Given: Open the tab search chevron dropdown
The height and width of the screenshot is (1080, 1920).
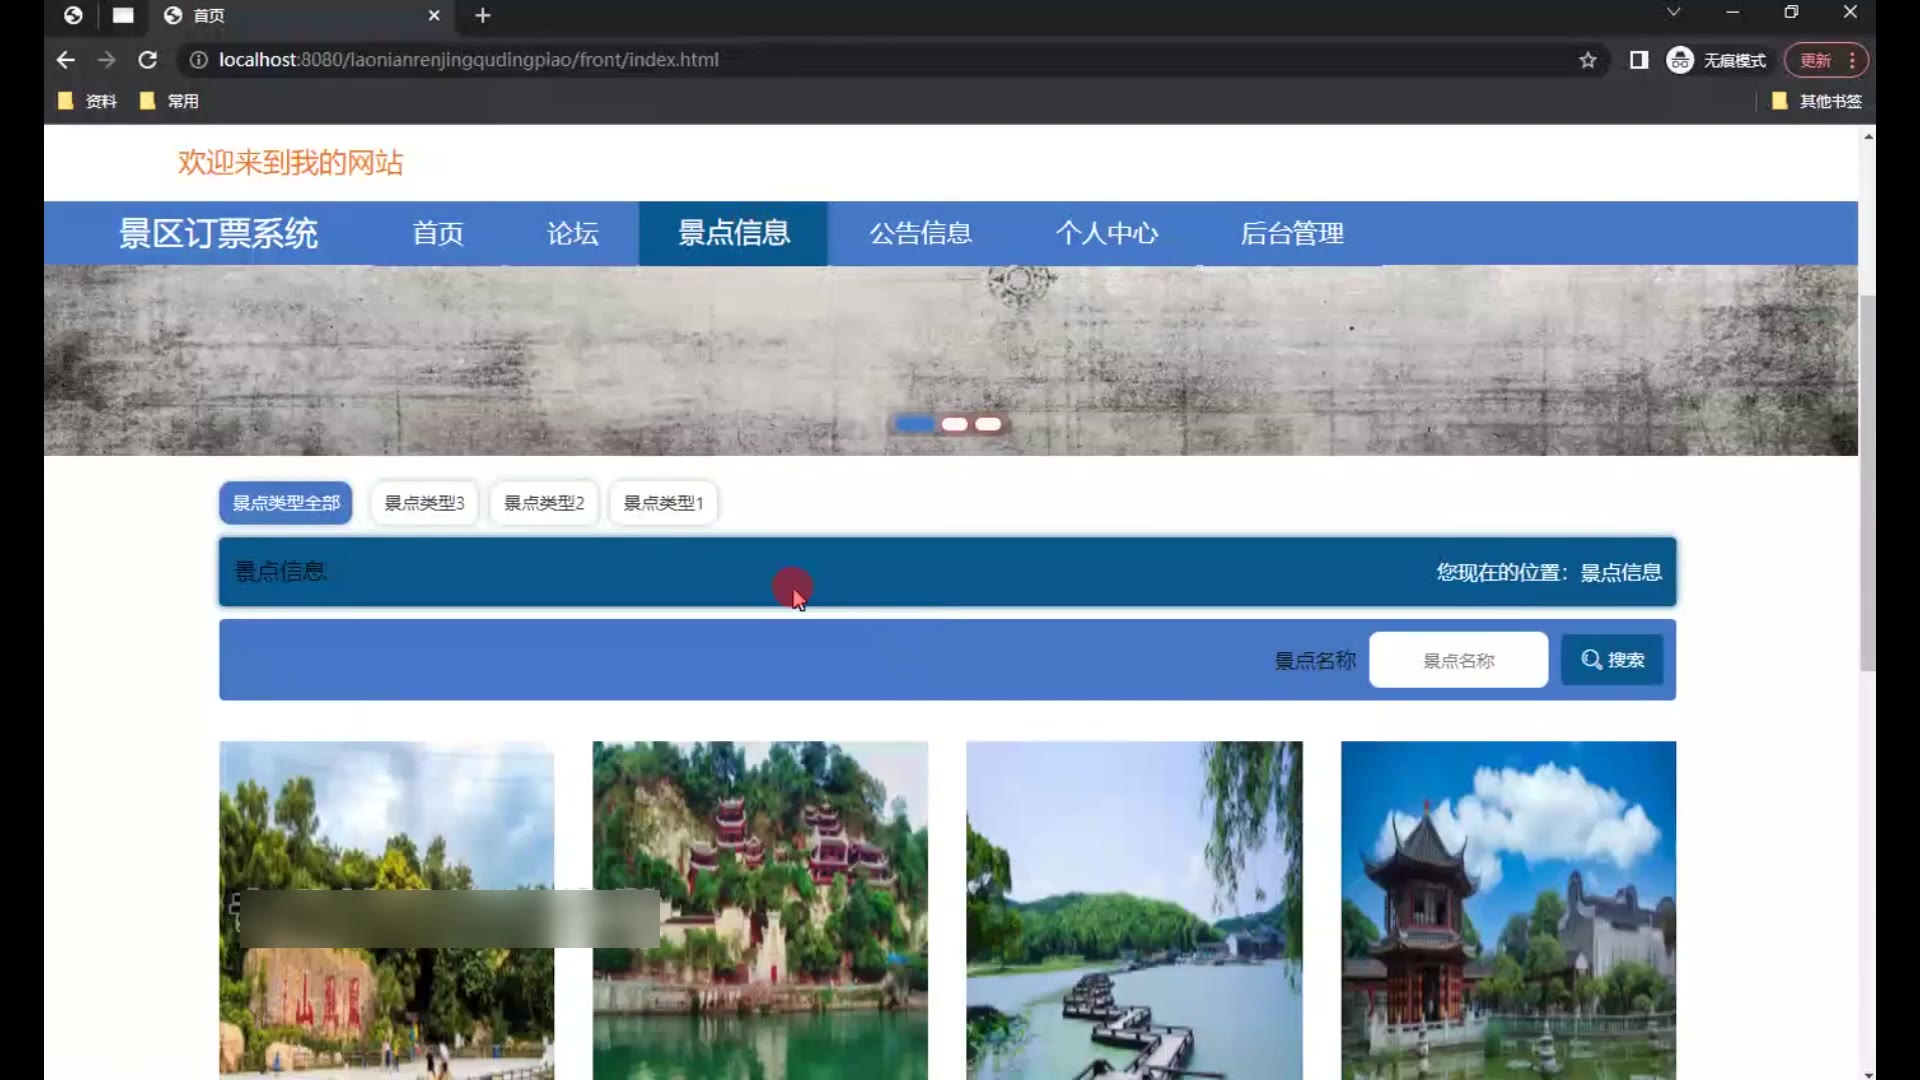Looking at the screenshot, I should click(1673, 12).
